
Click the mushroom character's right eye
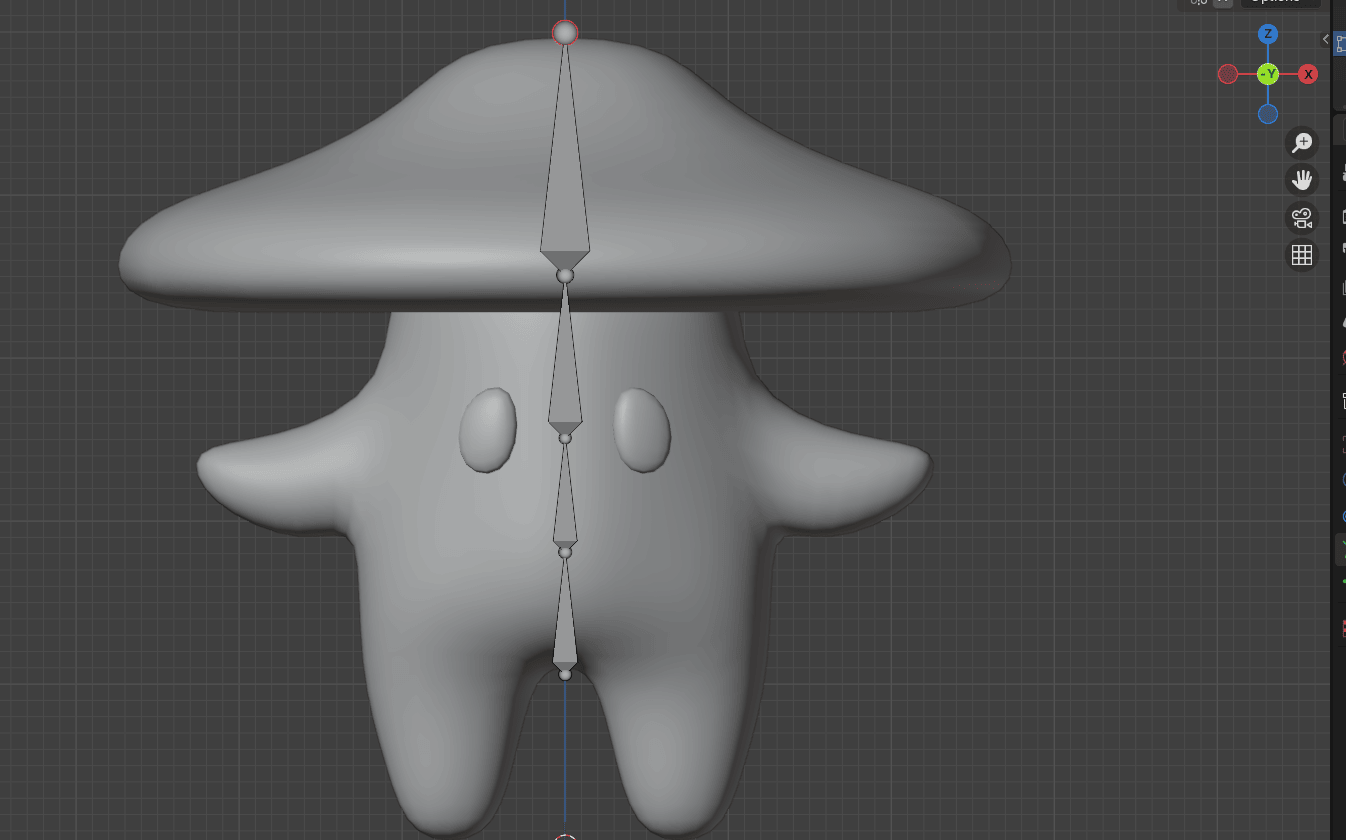point(642,430)
